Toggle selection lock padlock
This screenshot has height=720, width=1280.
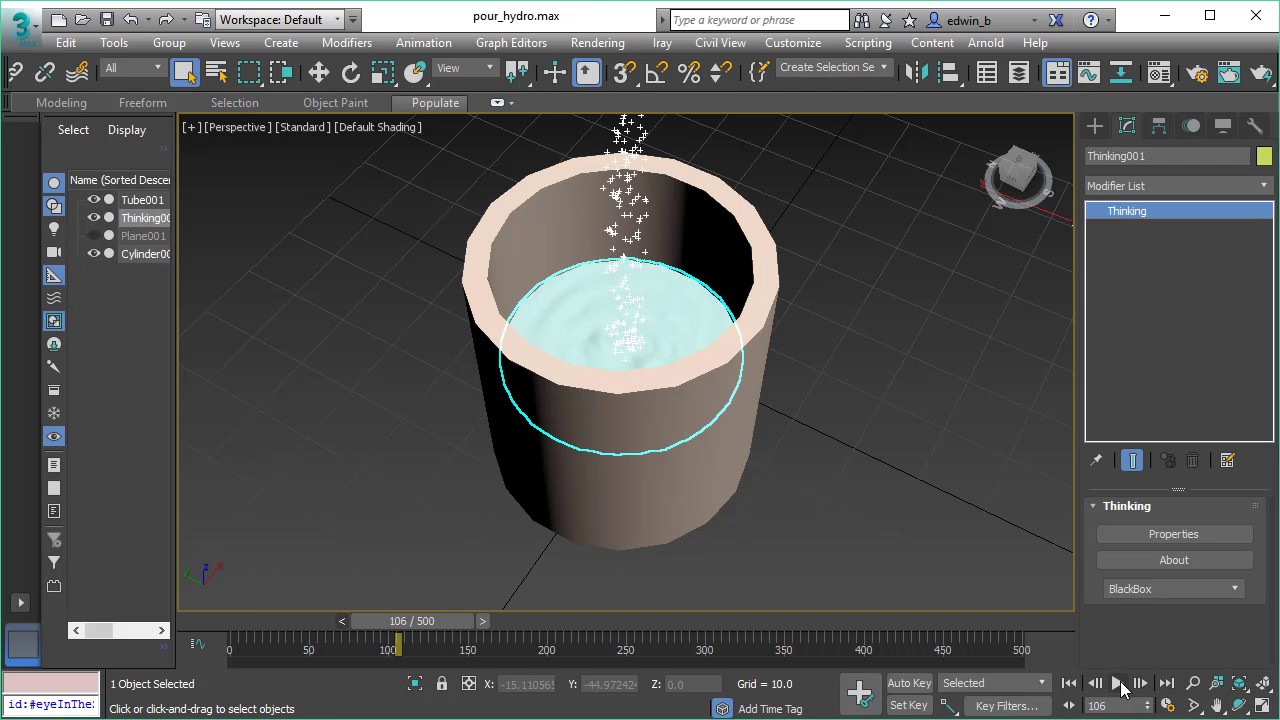point(442,684)
